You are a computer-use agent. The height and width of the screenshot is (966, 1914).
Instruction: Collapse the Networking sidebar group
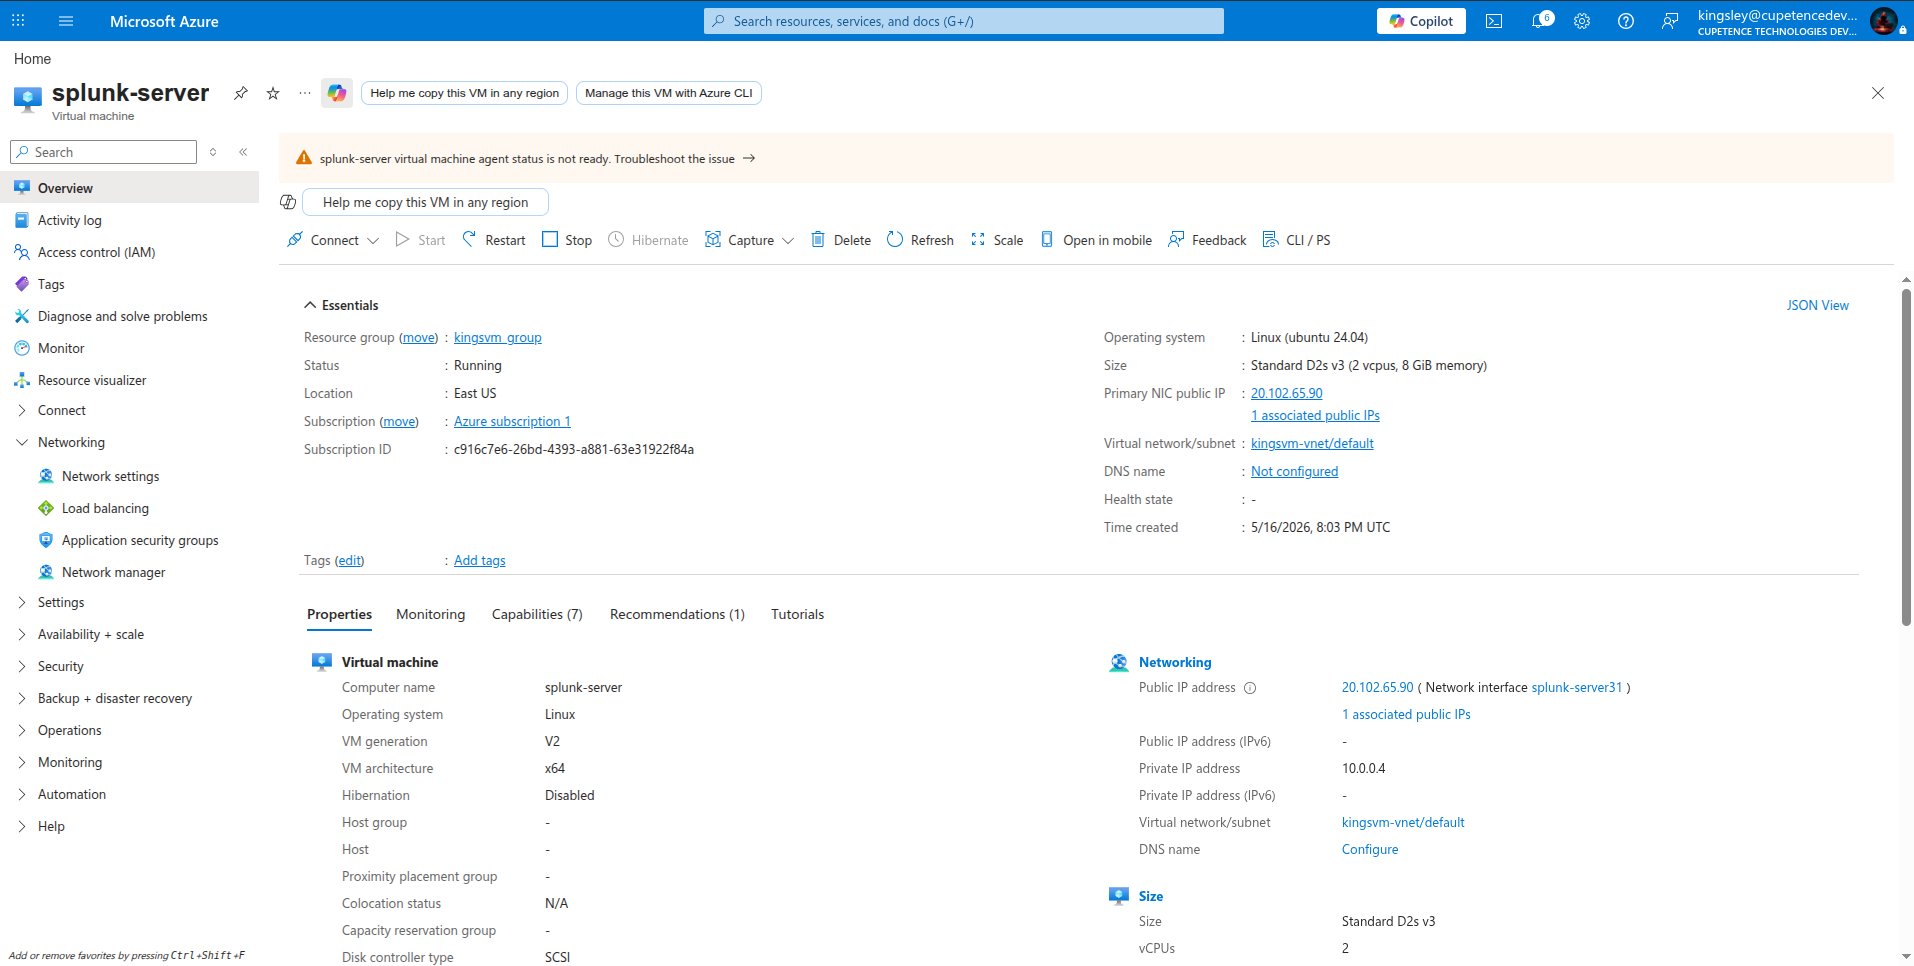(x=22, y=442)
